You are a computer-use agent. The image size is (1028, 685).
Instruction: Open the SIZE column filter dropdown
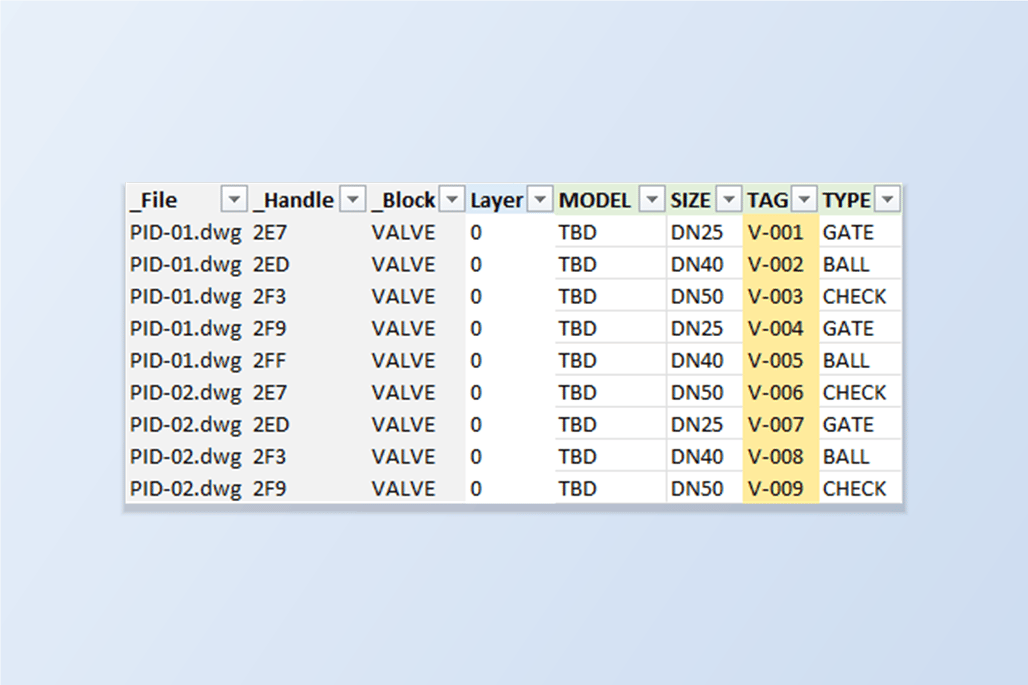pyautogui.click(x=729, y=199)
